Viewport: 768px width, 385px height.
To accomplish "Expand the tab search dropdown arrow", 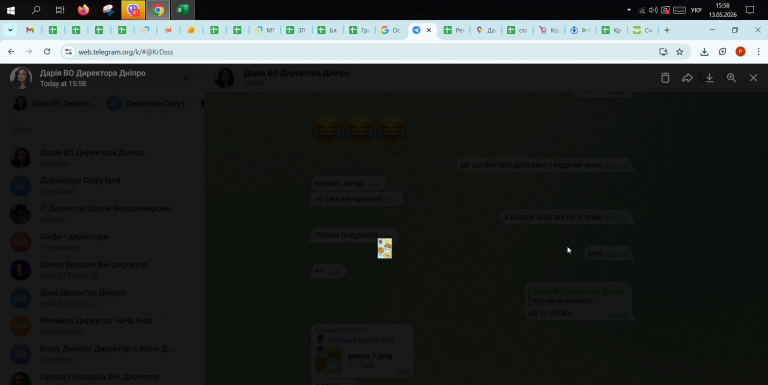I will click(10, 30).
